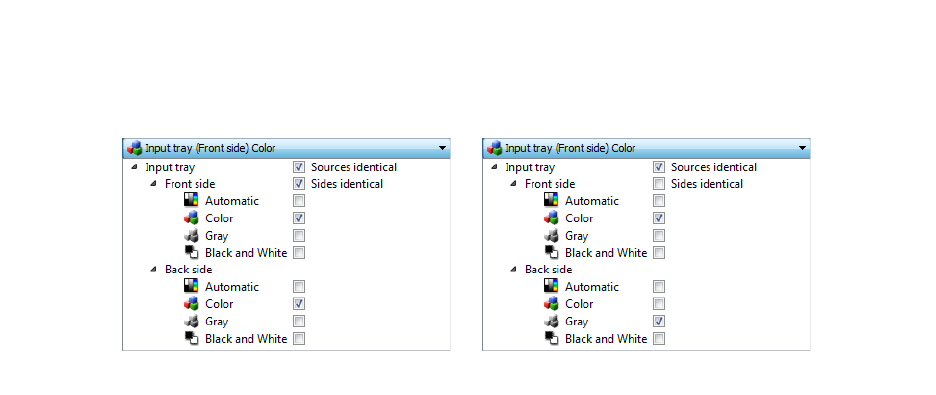Collapse the Front side node in left panel

[x=153, y=184]
